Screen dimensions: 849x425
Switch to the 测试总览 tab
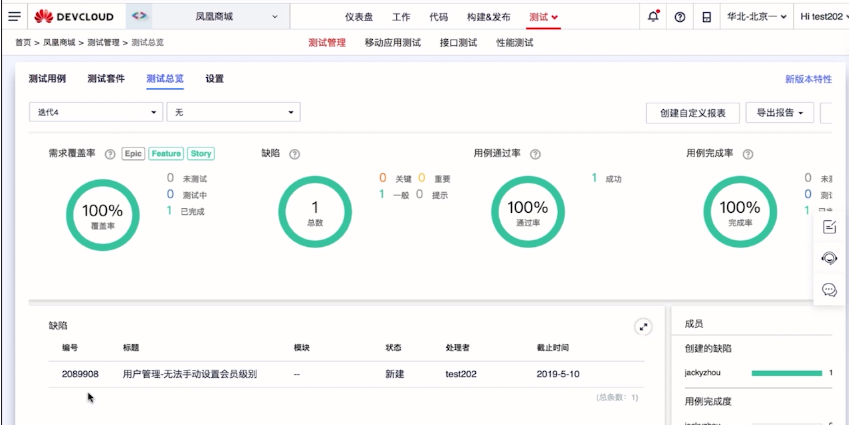(x=165, y=79)
